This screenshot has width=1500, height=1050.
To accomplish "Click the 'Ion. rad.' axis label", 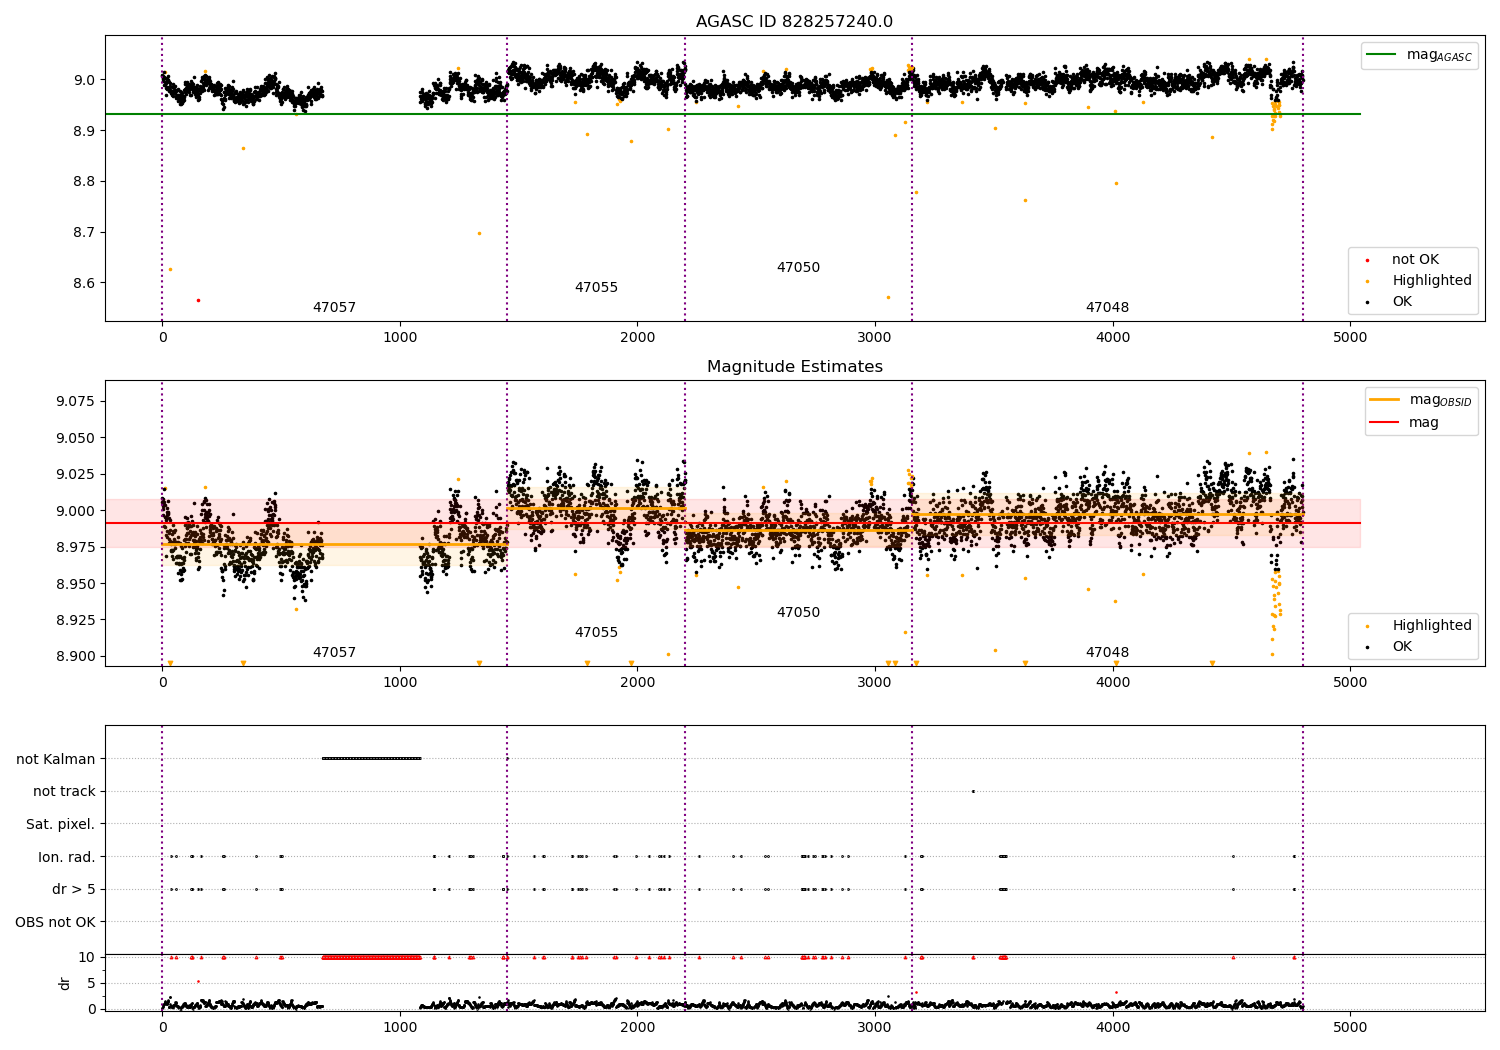I will pyautogui.click(x=67, y=857).
